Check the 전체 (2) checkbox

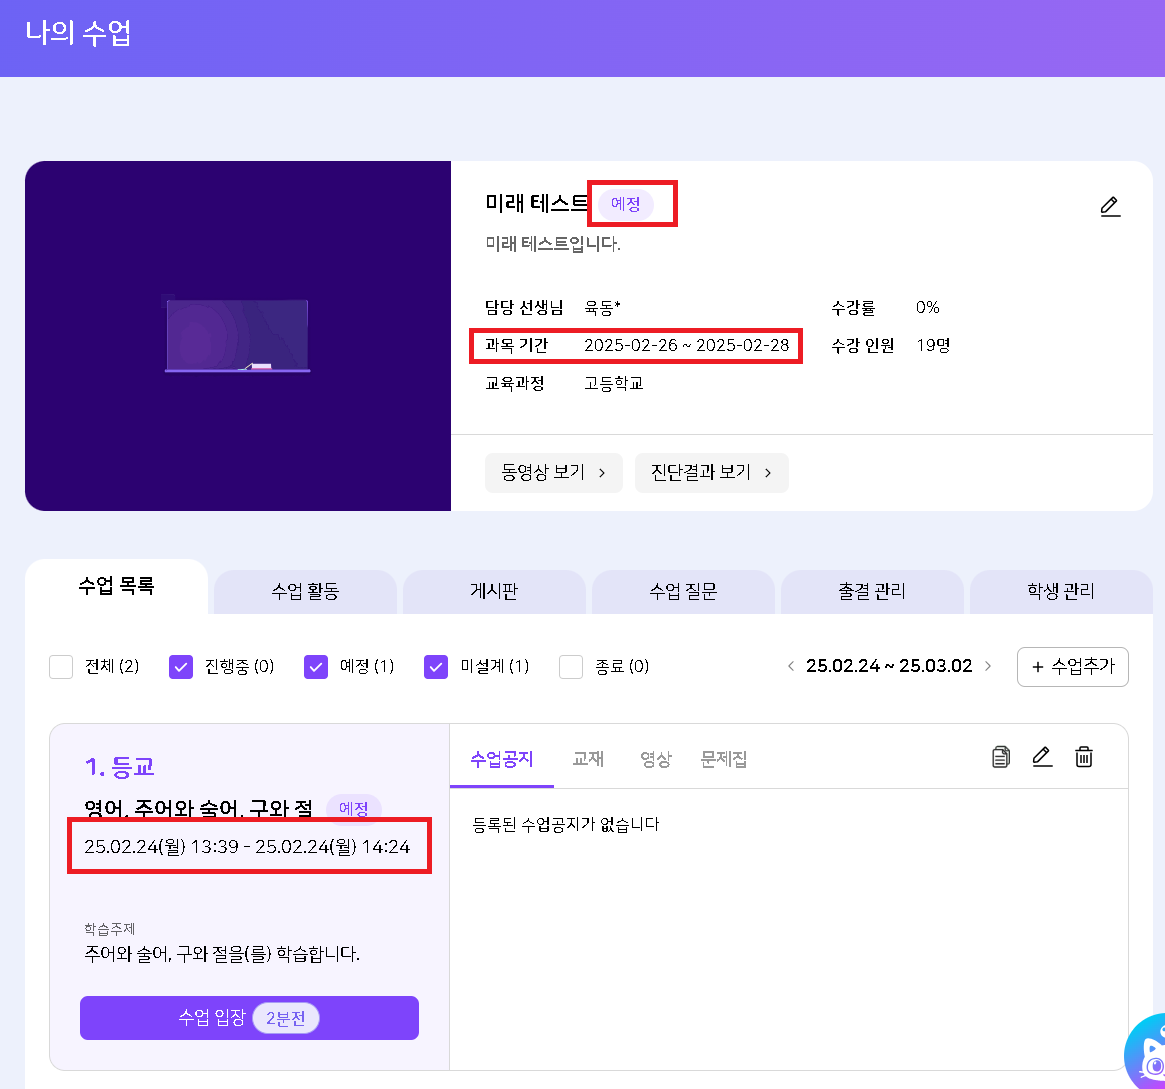[62, 667]
